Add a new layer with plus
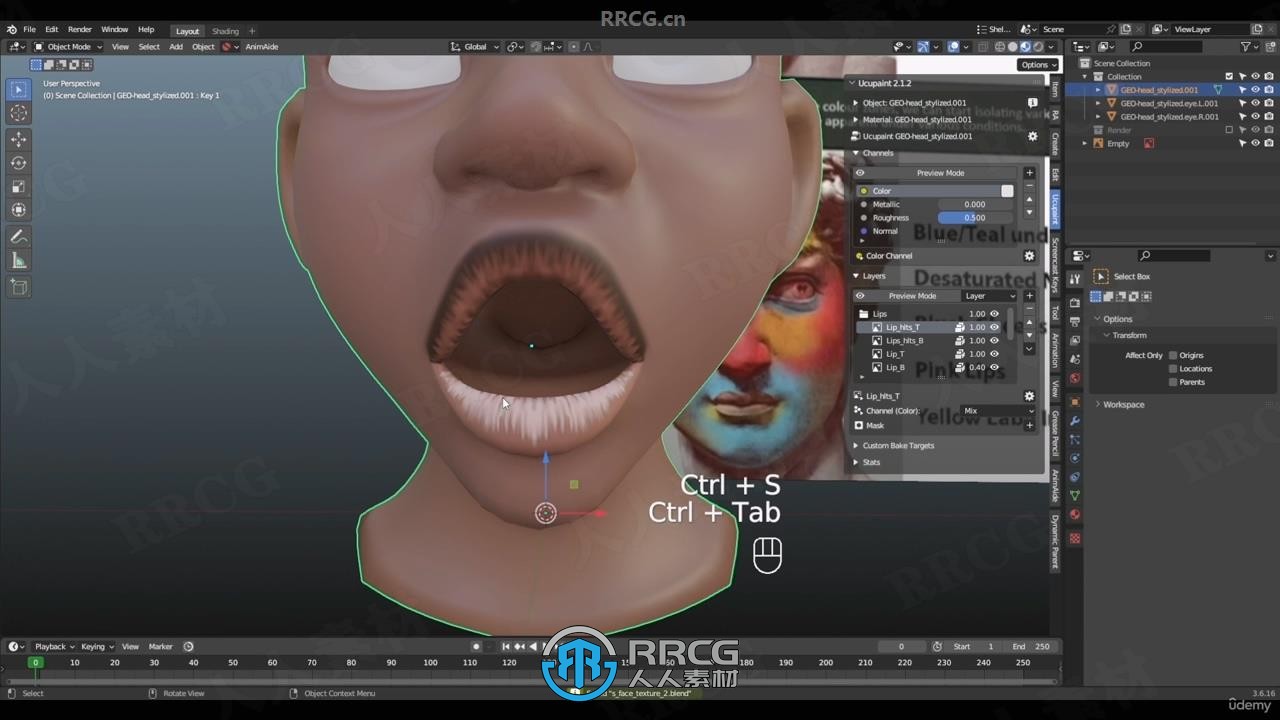 1029,296
